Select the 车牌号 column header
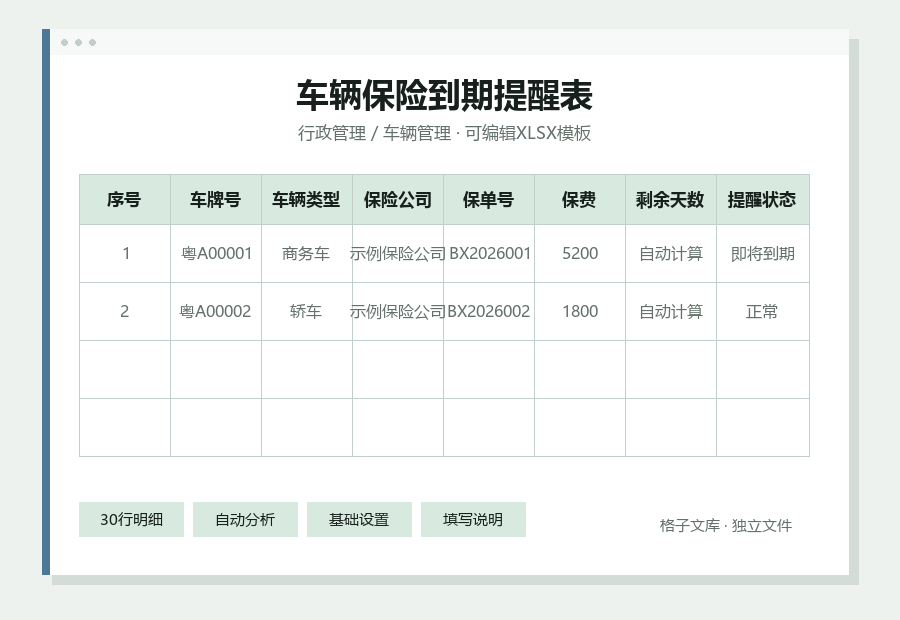This screenshot has height=620, width=900. click(216, 200)
